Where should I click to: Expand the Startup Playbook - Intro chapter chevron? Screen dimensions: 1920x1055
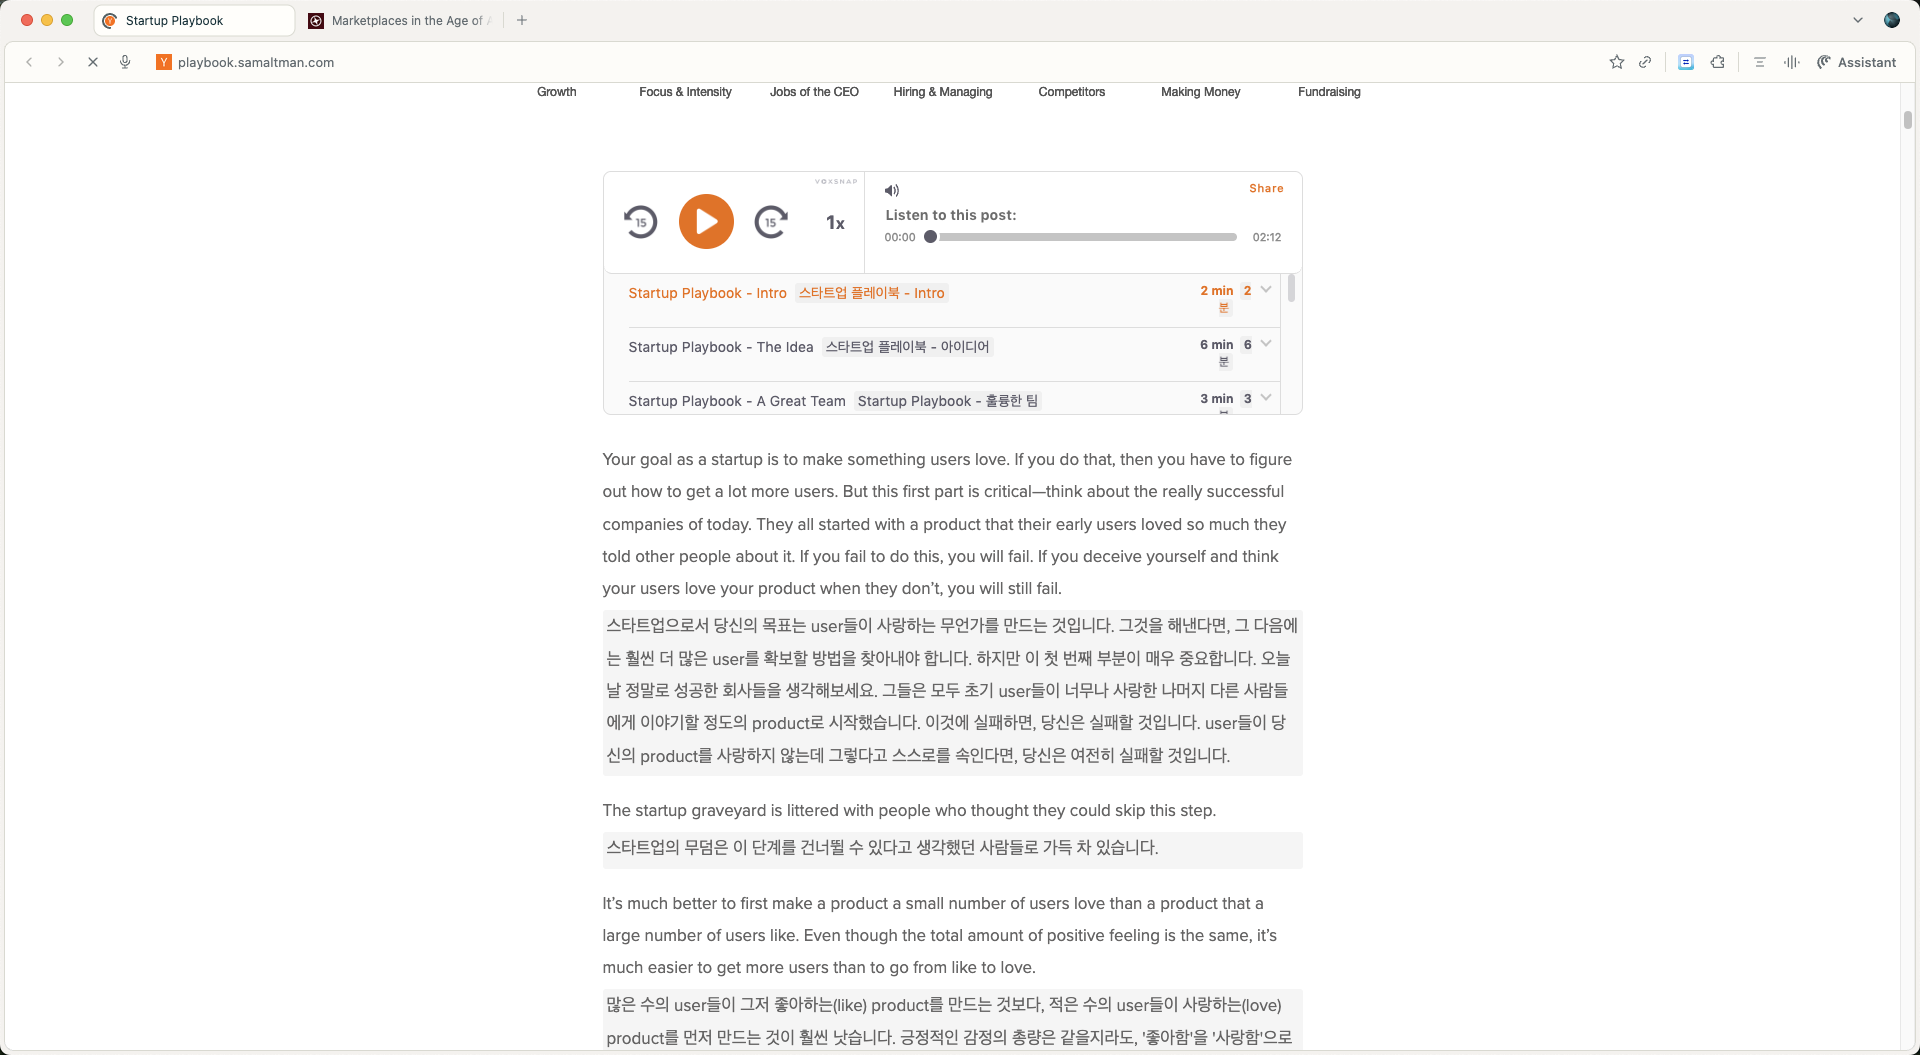click(x=1266, y=289)
